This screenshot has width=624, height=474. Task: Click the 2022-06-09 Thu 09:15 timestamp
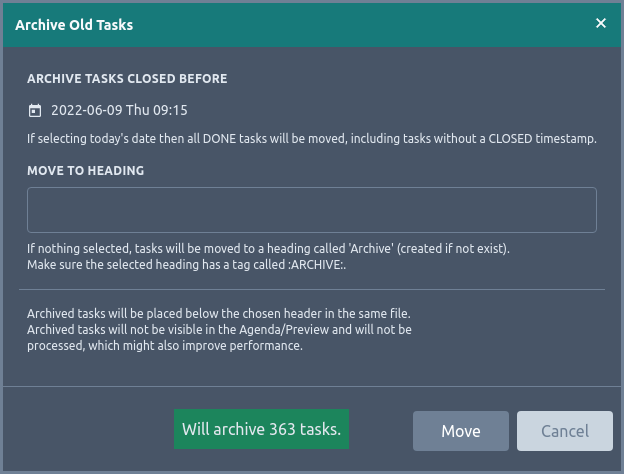(x=119, y=110)
